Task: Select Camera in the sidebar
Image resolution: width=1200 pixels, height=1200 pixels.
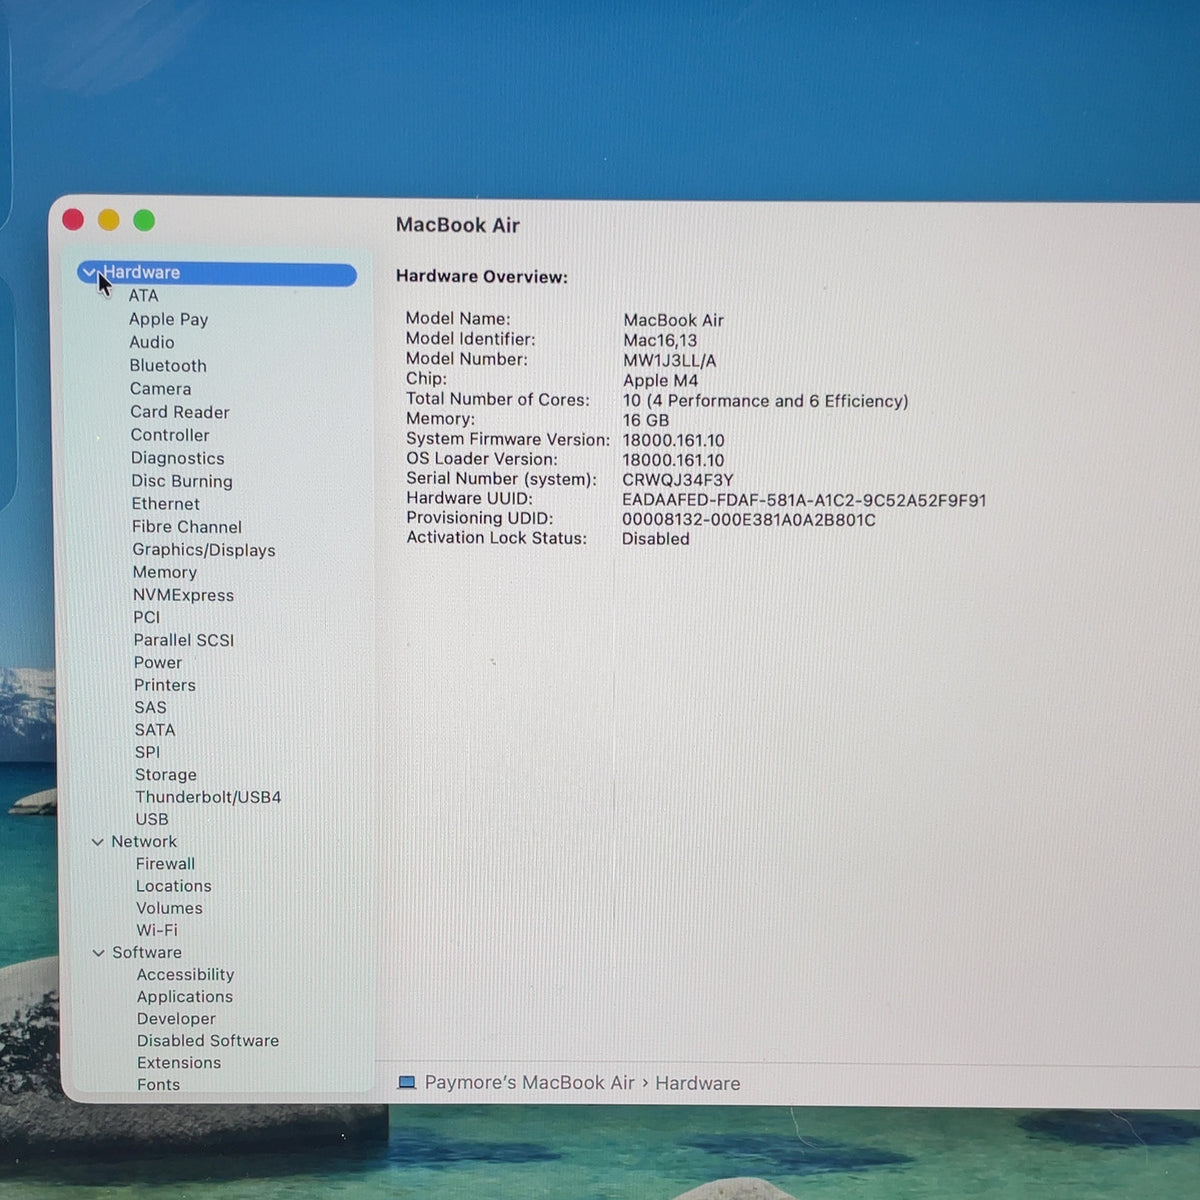Action: [x=160, y=389]
